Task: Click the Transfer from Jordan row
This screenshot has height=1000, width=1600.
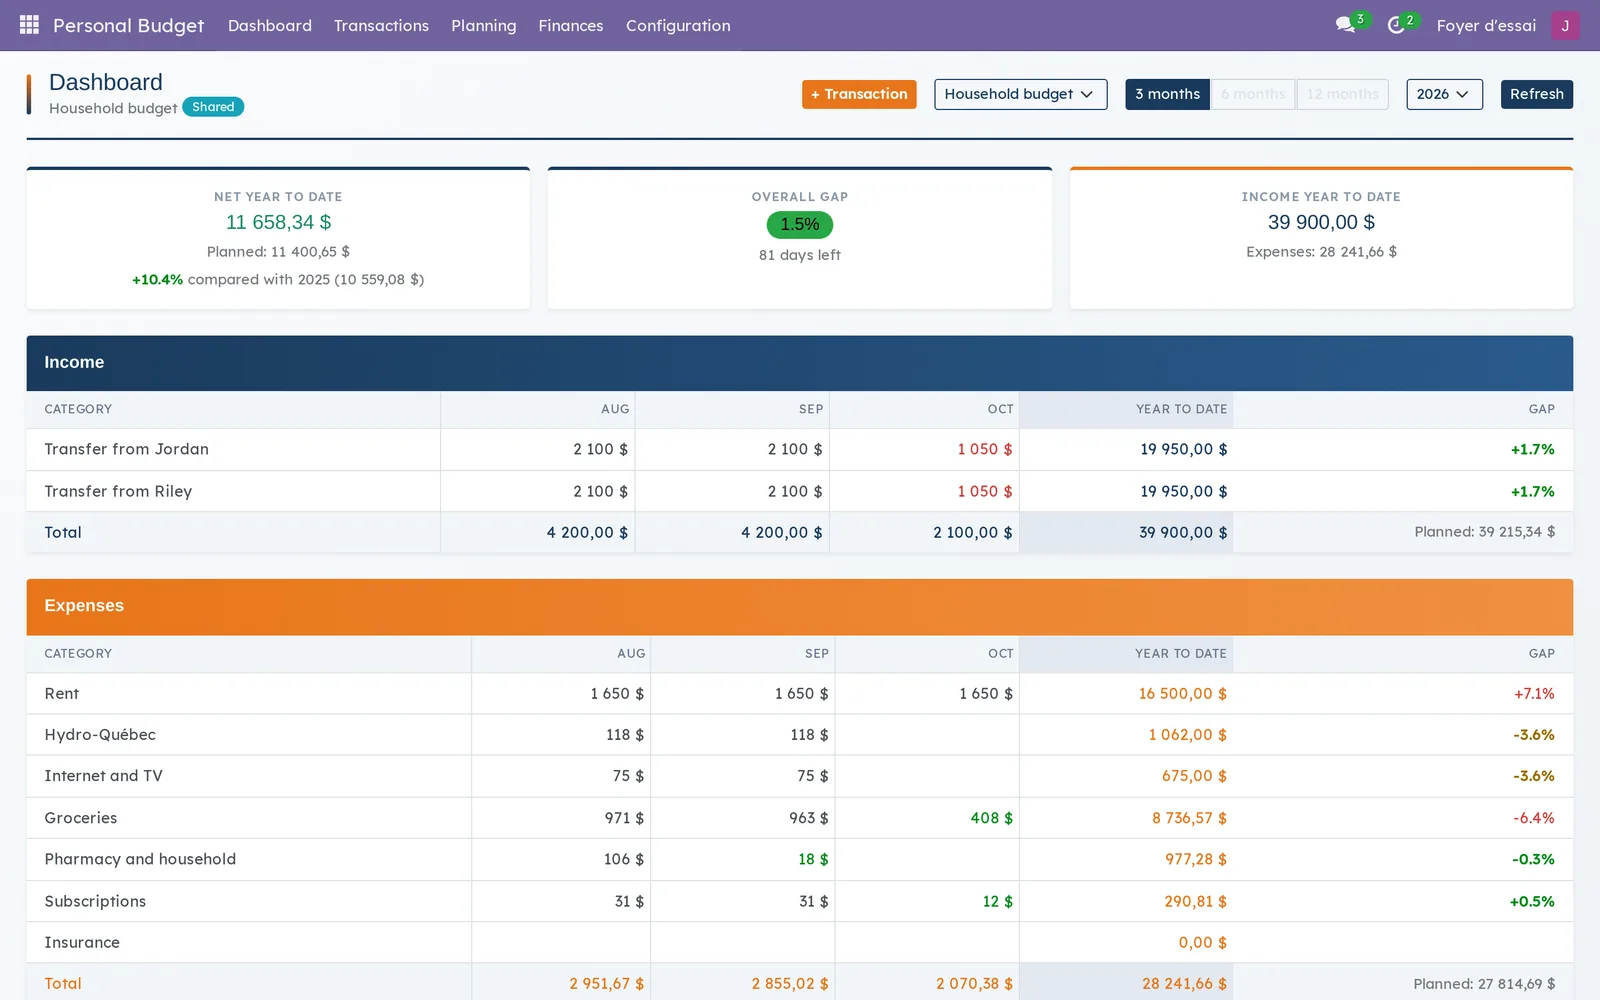Action: point(799,449)
